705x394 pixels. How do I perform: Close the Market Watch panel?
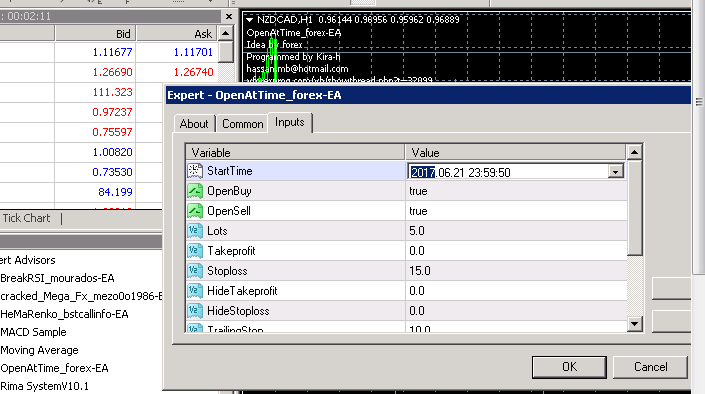tap(229, 17)
